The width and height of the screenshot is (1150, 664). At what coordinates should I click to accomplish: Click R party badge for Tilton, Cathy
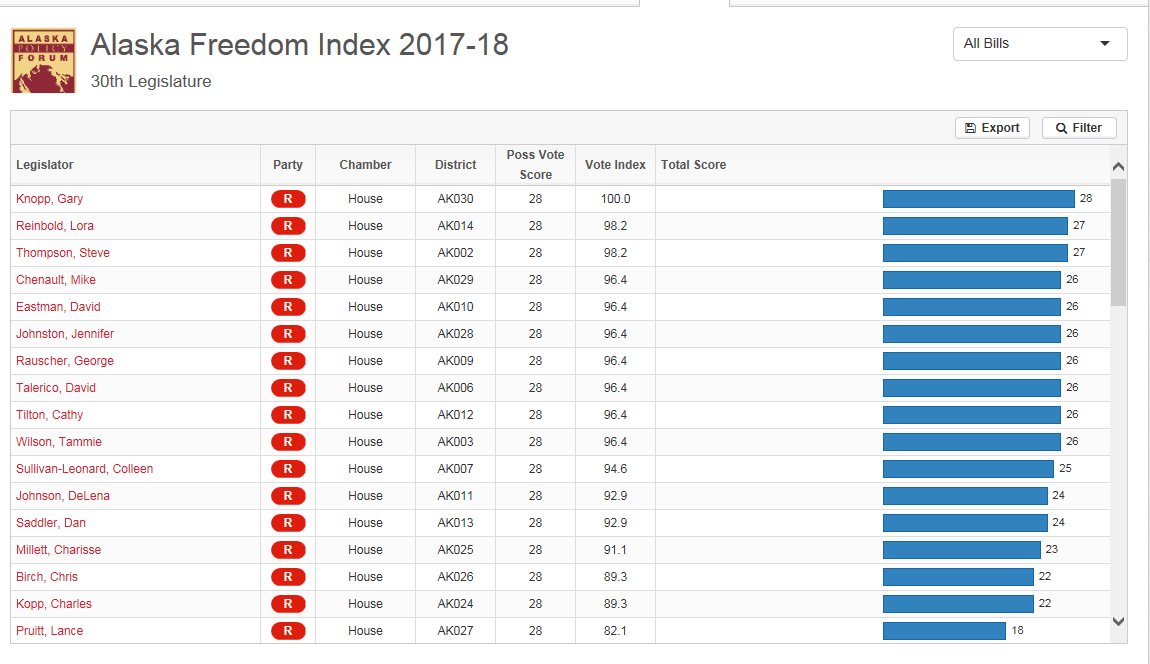(288, 415)
